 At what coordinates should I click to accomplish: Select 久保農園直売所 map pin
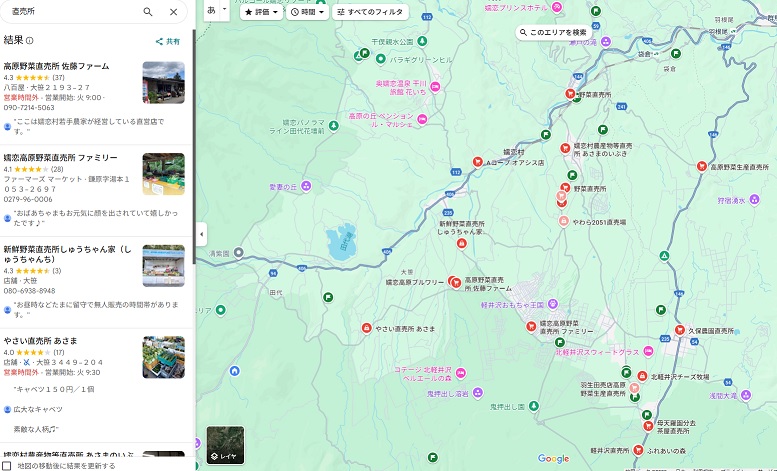(x=680, y=330)
